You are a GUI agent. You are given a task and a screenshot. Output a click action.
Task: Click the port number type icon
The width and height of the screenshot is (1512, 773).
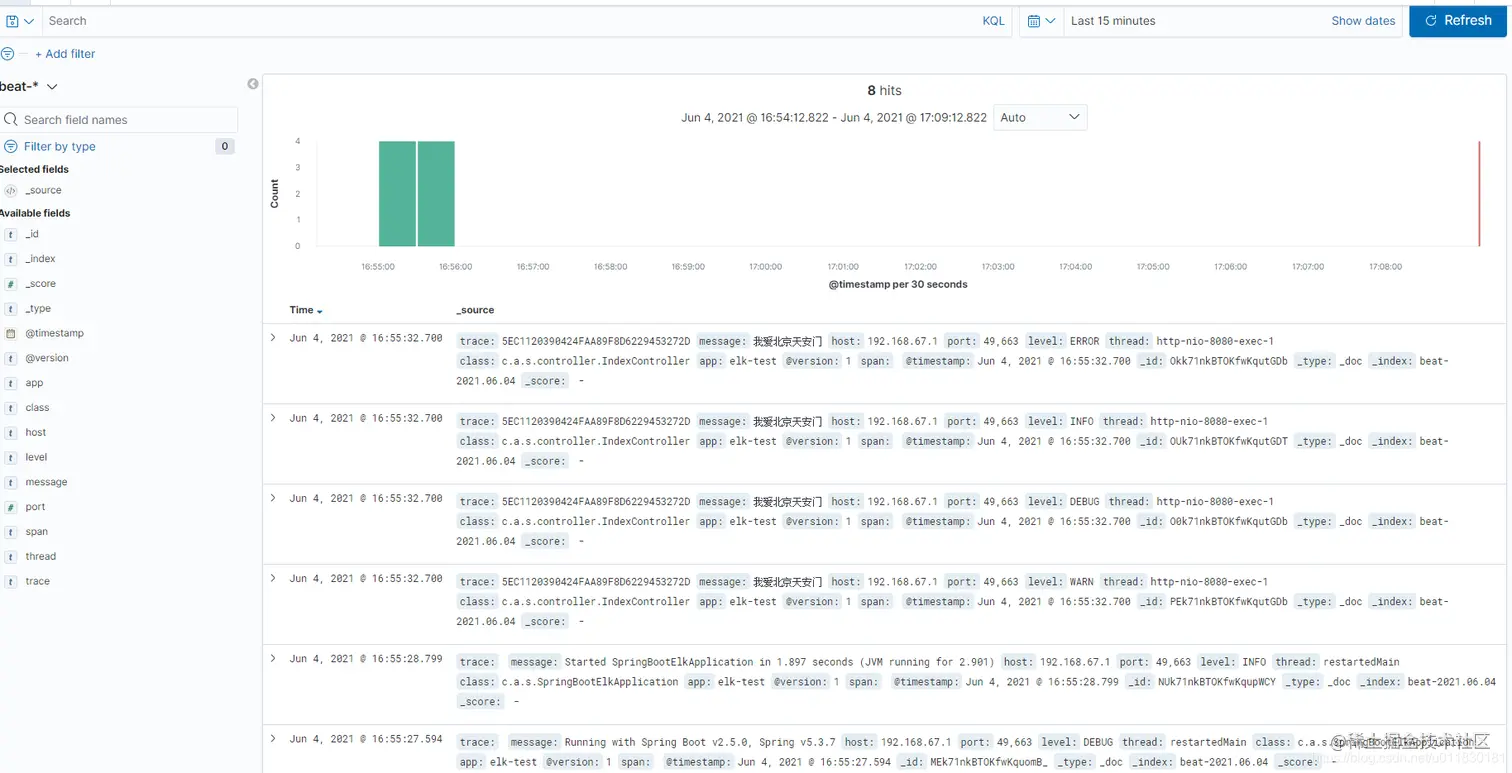click(x=11, y=507)
